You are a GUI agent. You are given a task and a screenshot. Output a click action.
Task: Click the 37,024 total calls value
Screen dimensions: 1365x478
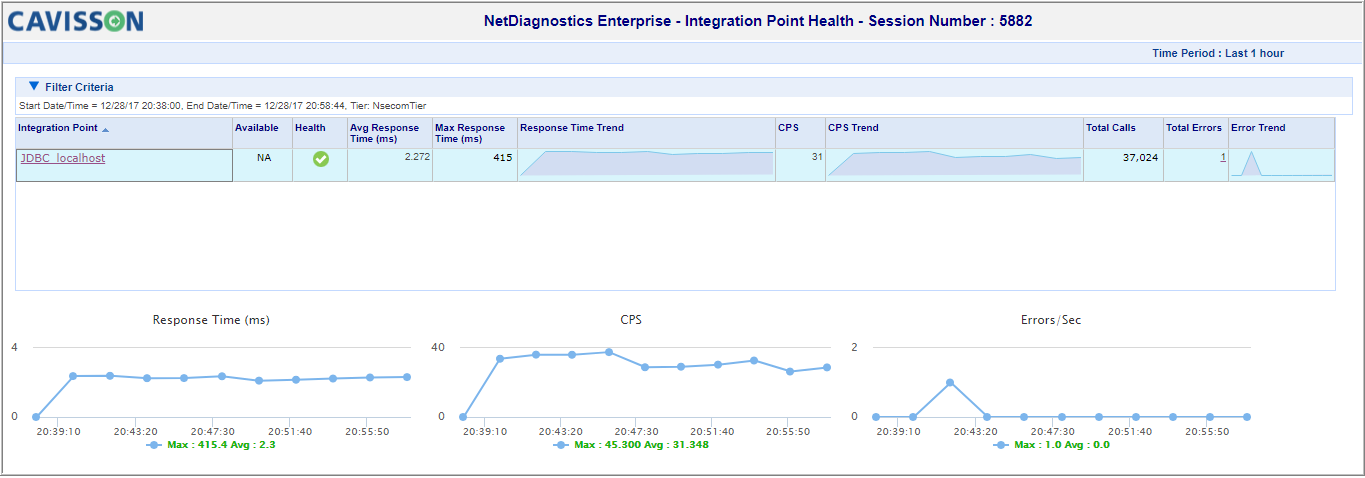1141,157
